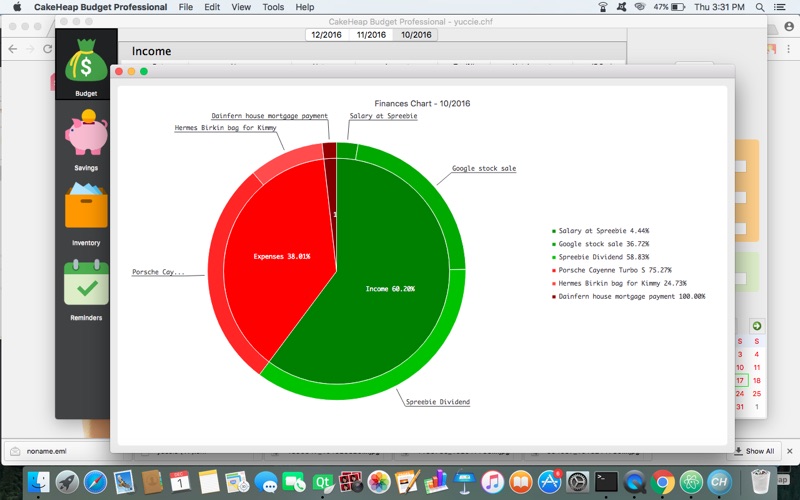Image resolution: width=800 pixels, height=500 pixels.
Task: Close the browser downloads bar
Action: pyautogui.click(x=789, y=451)
